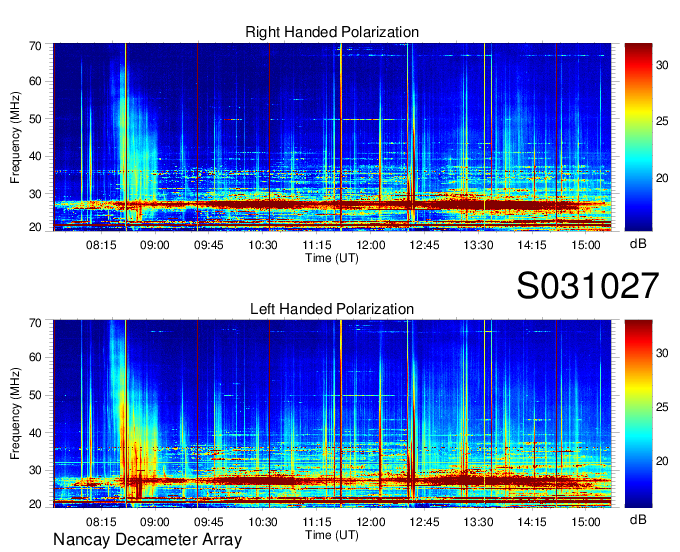The height and width of the screenshot is (552, 680).
Task: Click 09:00 tick on the right-handed plot
Action: pyautogui.click(x=155, y=245)
